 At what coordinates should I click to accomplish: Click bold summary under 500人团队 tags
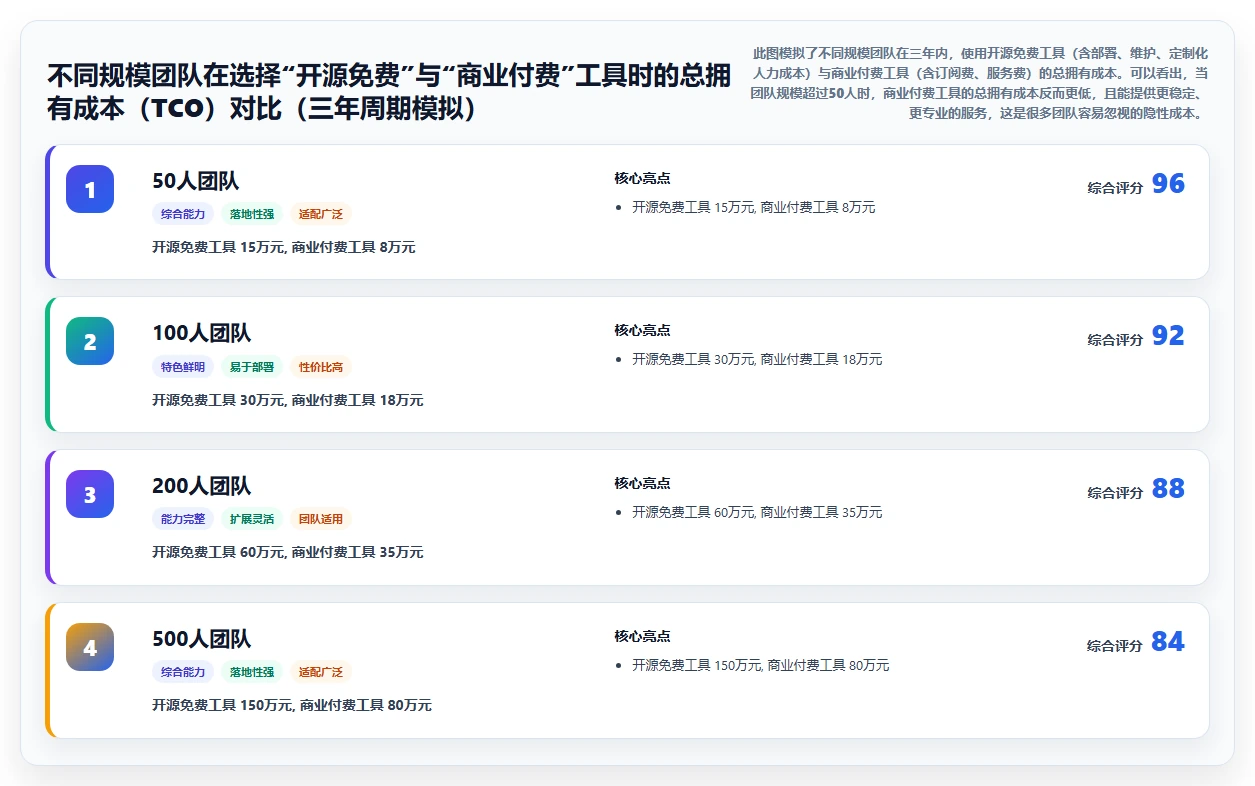[292, 705]
